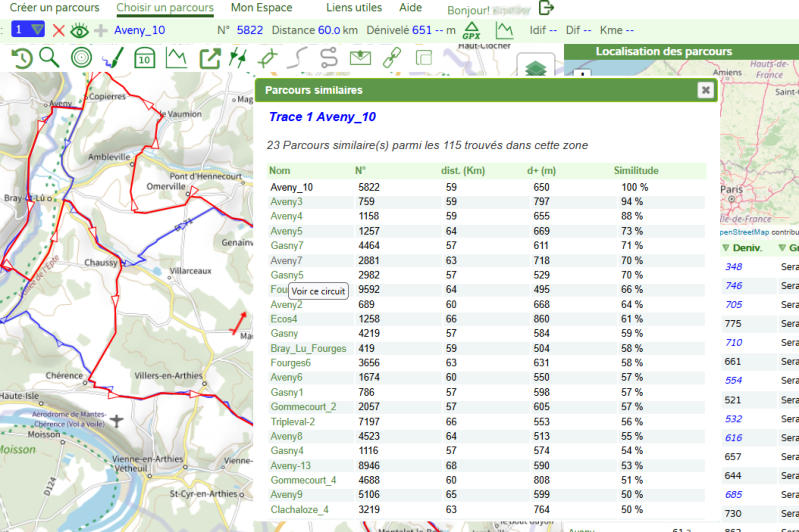Click the magnifying glass search icon

(49, 58)
